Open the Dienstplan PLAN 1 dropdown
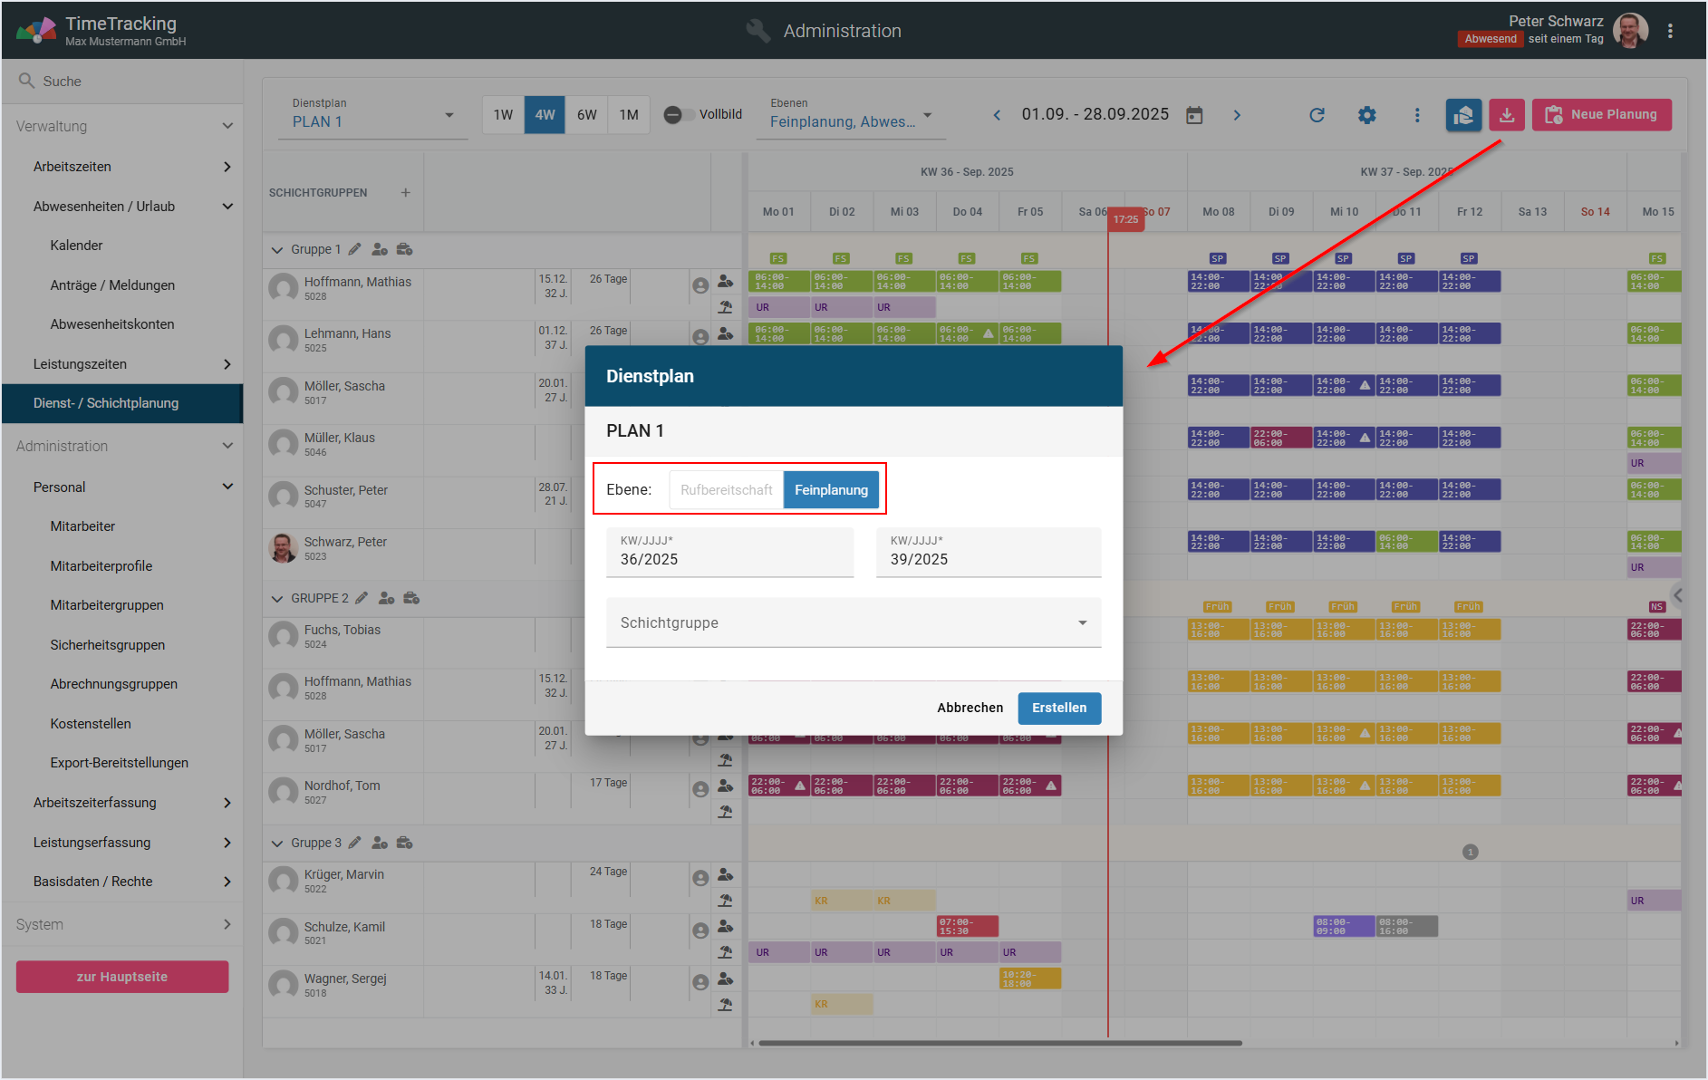This screenshot has height=1080, width=1708. click(372, 115)
